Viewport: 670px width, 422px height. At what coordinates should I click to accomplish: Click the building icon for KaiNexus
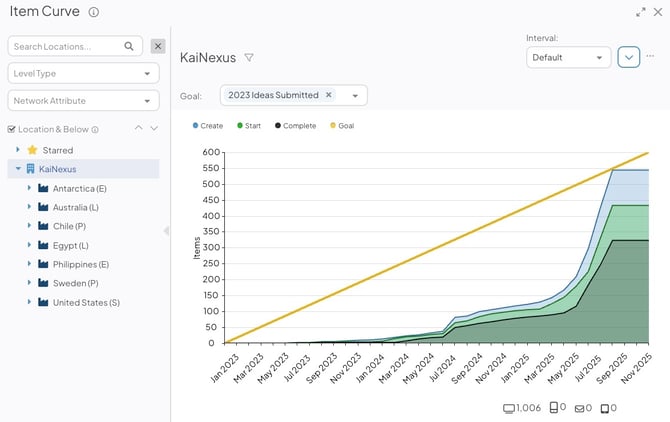(30, 169)
